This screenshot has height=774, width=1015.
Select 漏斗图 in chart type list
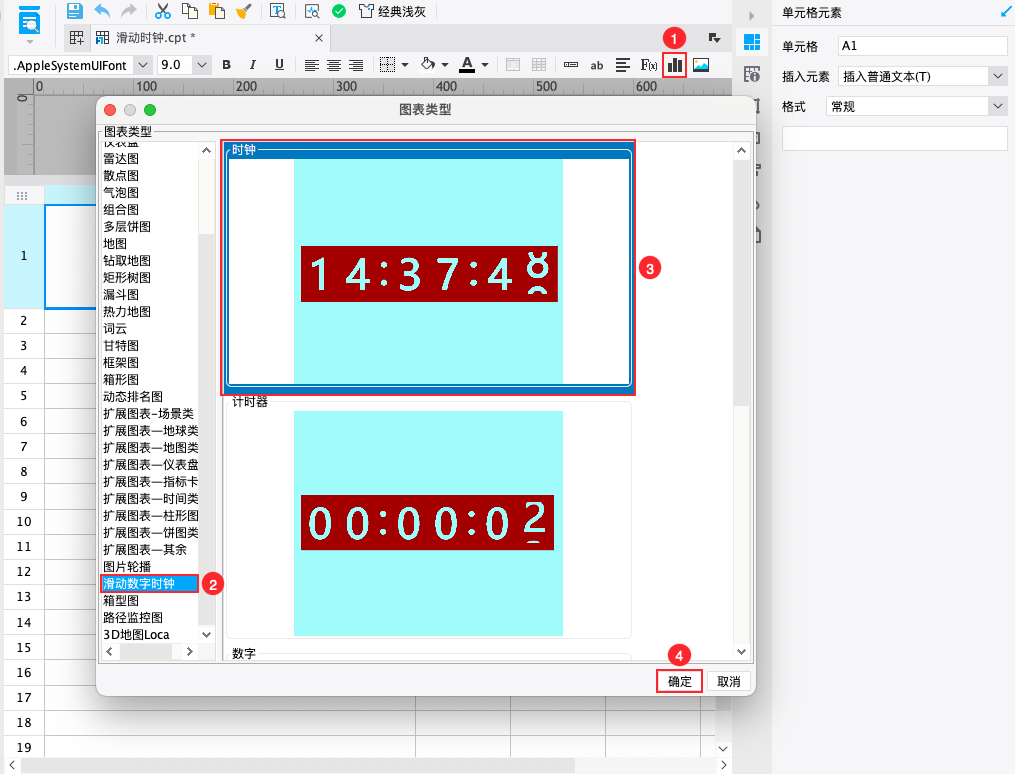[x=121, y=294]
